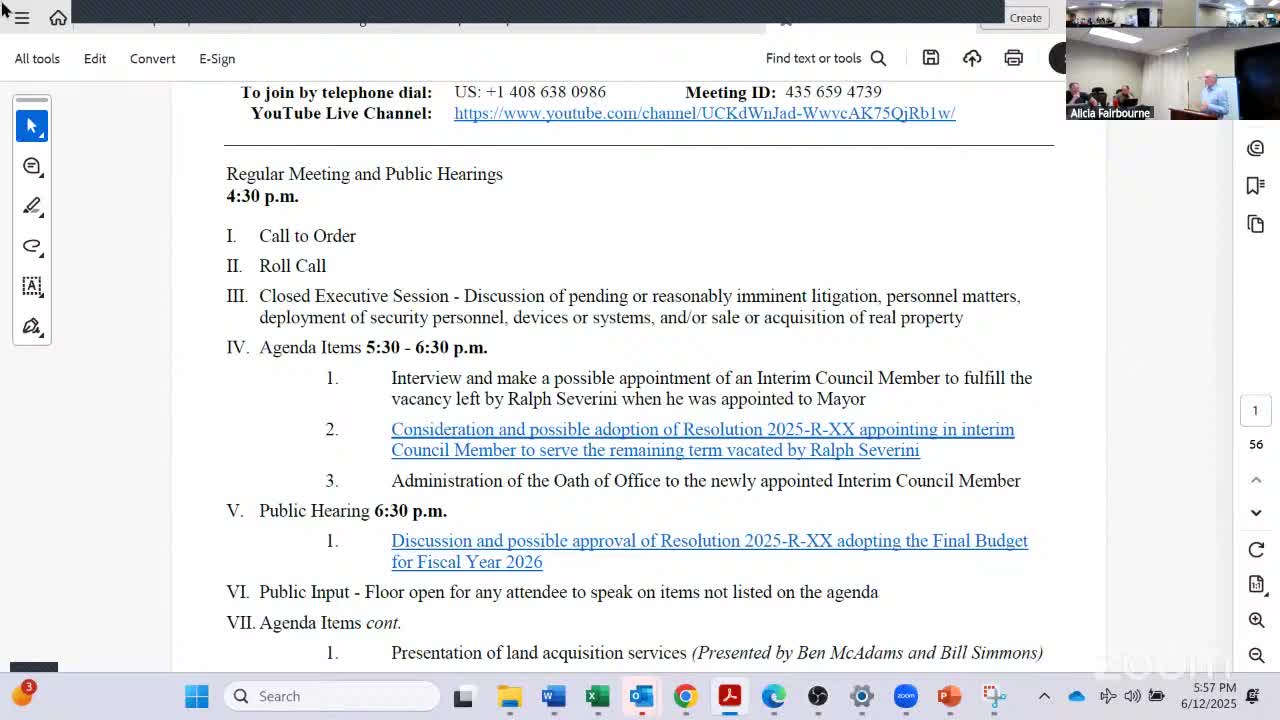Upload the file to cloud
Viewport: 1280px width, 720px height.
pyautogui.click(x=972, y=58)
